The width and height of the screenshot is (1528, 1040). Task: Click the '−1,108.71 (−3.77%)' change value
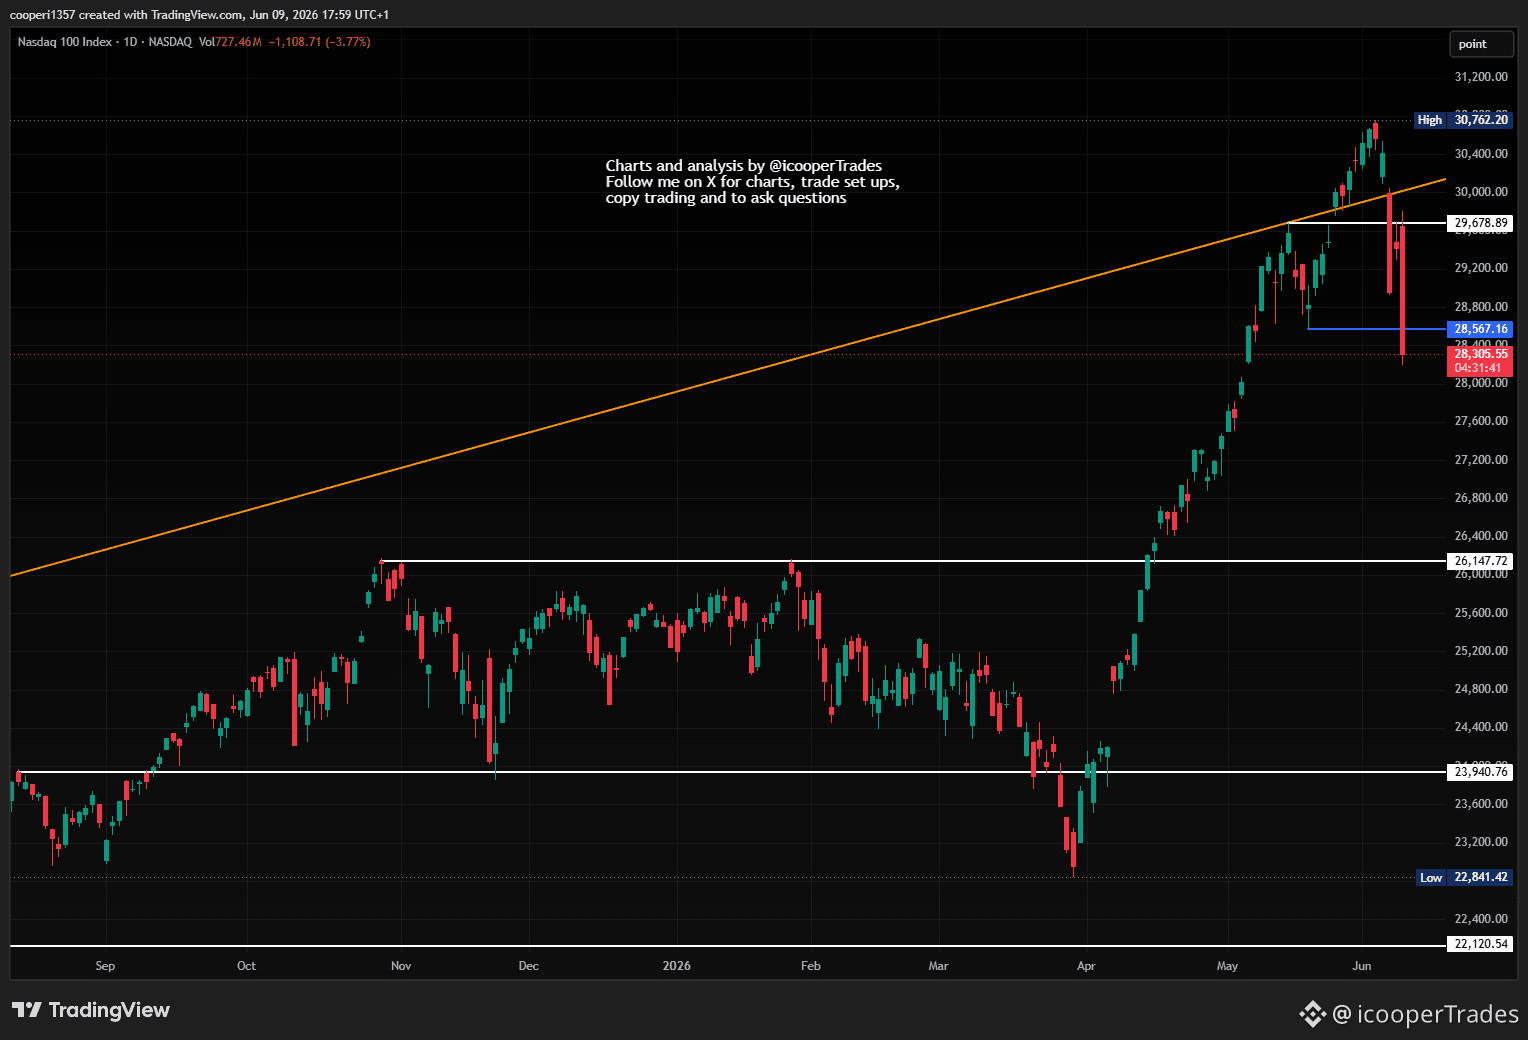pos(320,42)
